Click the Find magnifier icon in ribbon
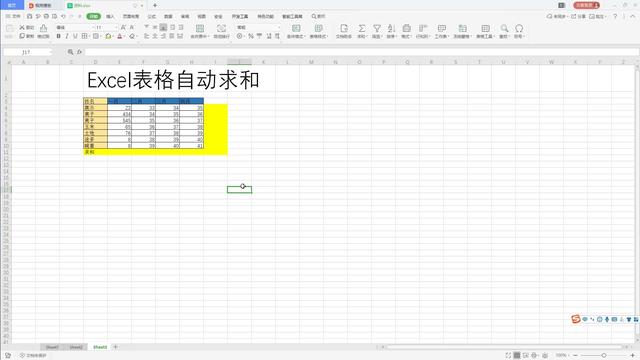Image resolution: width=640 pixels, height=360 pixels. tap(504, 28)
